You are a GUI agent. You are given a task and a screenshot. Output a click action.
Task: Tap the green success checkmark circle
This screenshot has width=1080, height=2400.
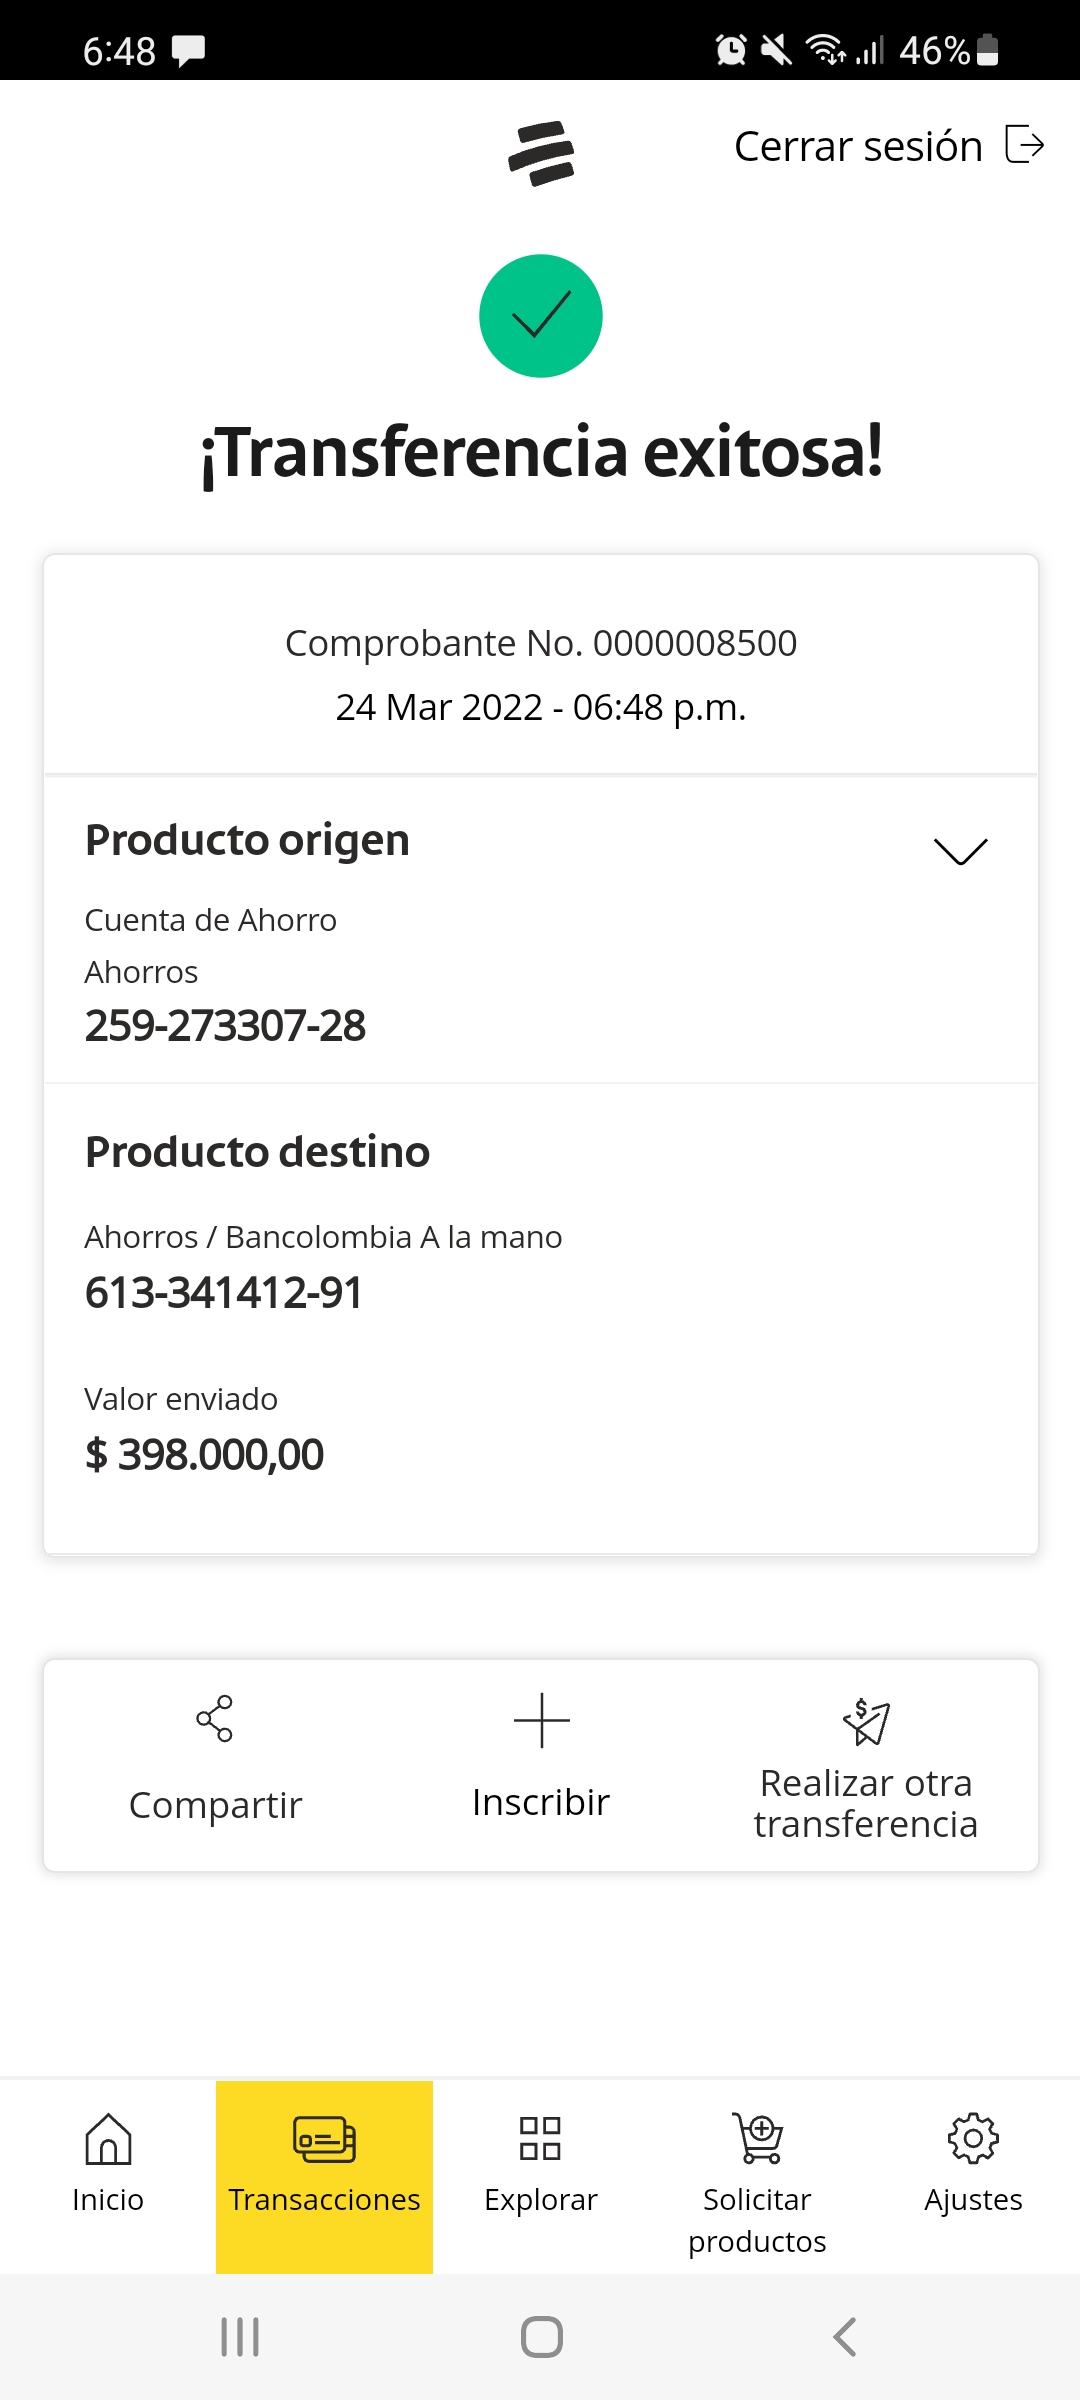pyautogui.click(x=541, y=316)
